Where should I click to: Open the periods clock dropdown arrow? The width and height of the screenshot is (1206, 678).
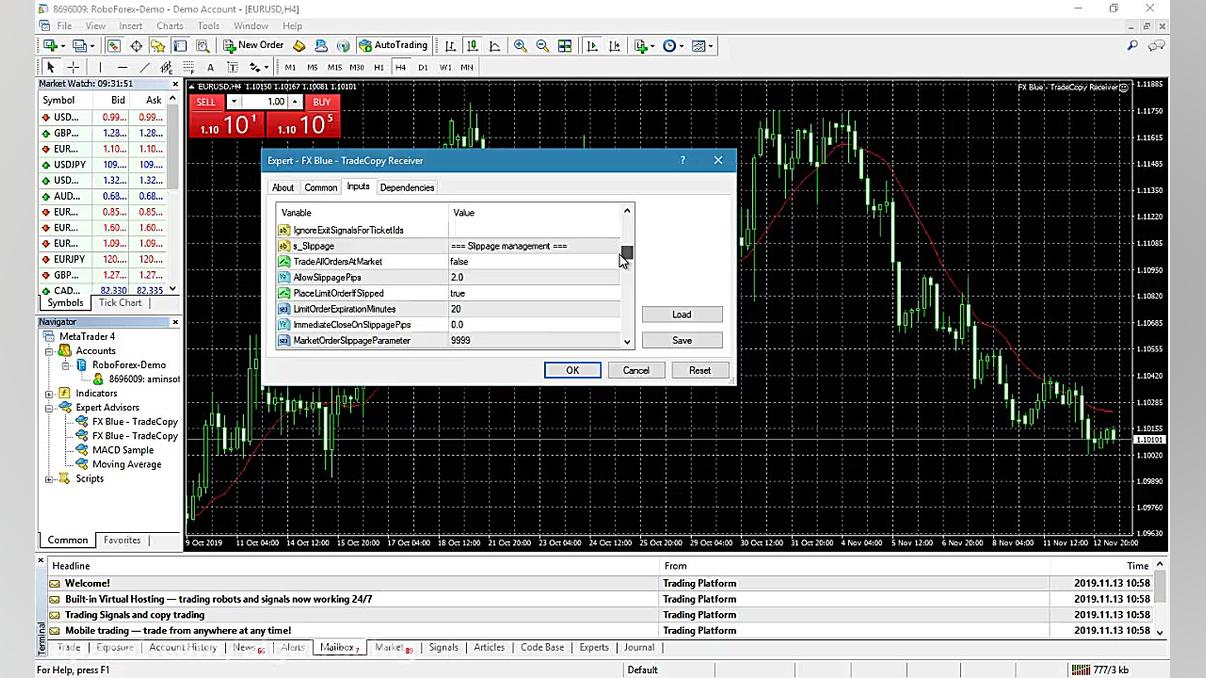click(683, 46)
